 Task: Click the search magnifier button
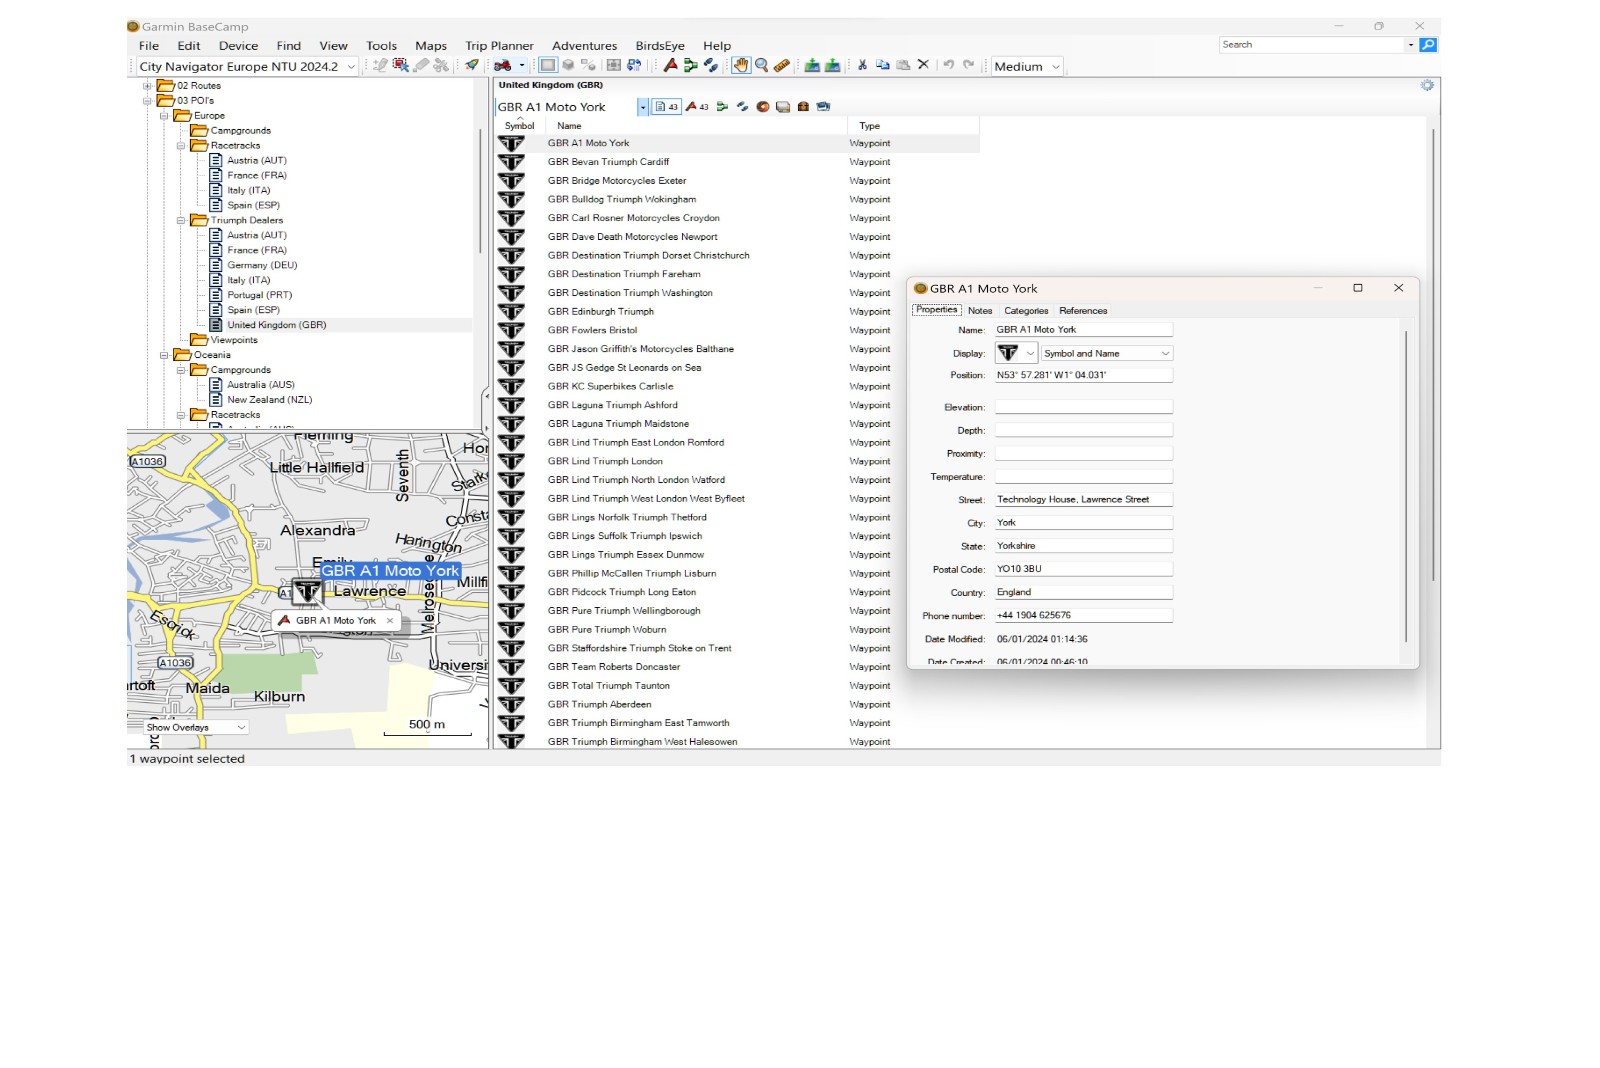coord(1428,45)
